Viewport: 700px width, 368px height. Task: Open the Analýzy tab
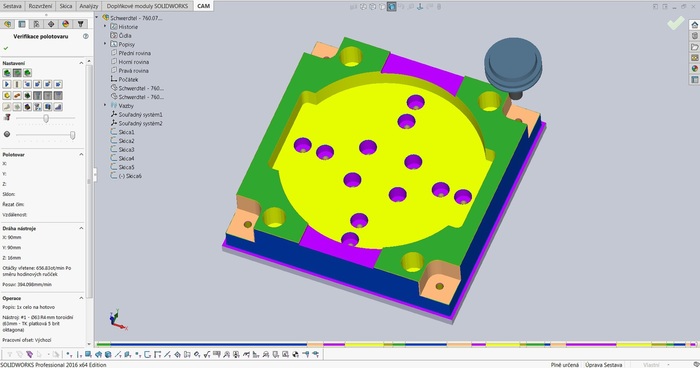[88, 6]
